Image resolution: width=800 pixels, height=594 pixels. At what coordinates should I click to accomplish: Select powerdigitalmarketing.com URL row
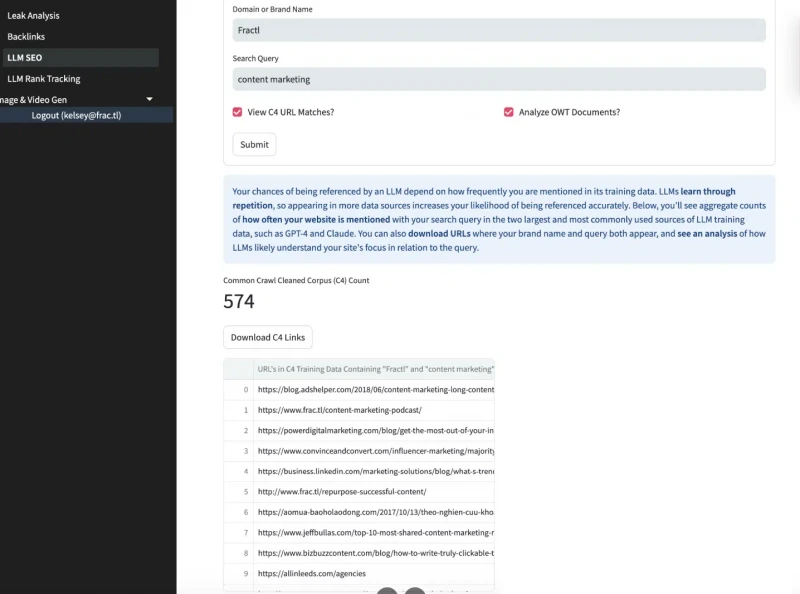click(374, 431)
